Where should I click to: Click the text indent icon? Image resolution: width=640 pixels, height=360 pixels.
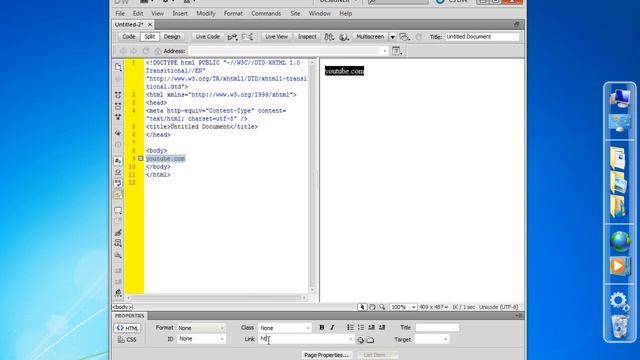[x=382, y=327]
